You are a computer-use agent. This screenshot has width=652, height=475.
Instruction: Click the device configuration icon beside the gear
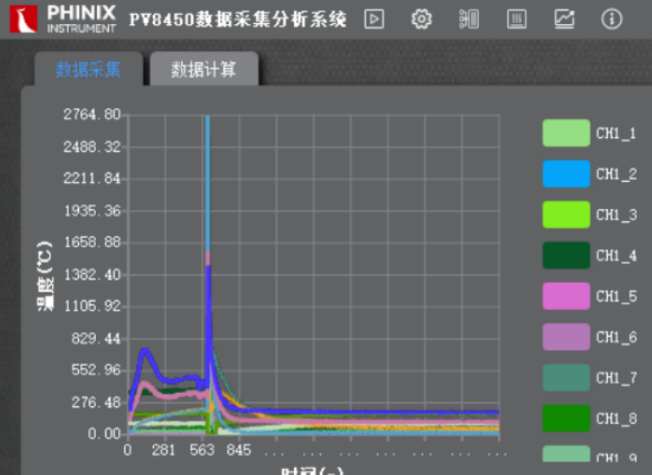coord(469,19)
